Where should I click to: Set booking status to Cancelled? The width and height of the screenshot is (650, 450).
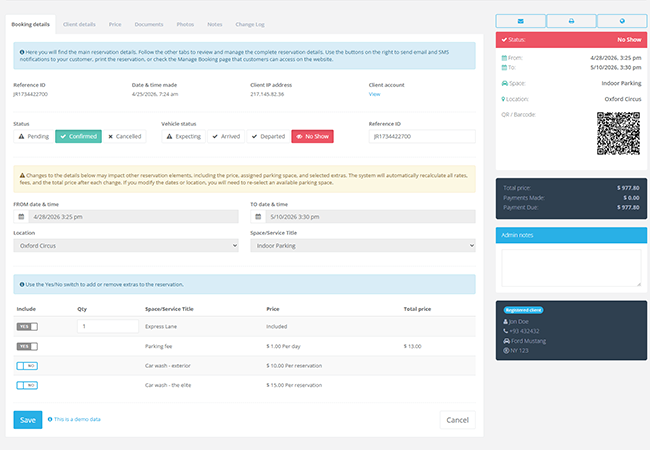[124, 136]
